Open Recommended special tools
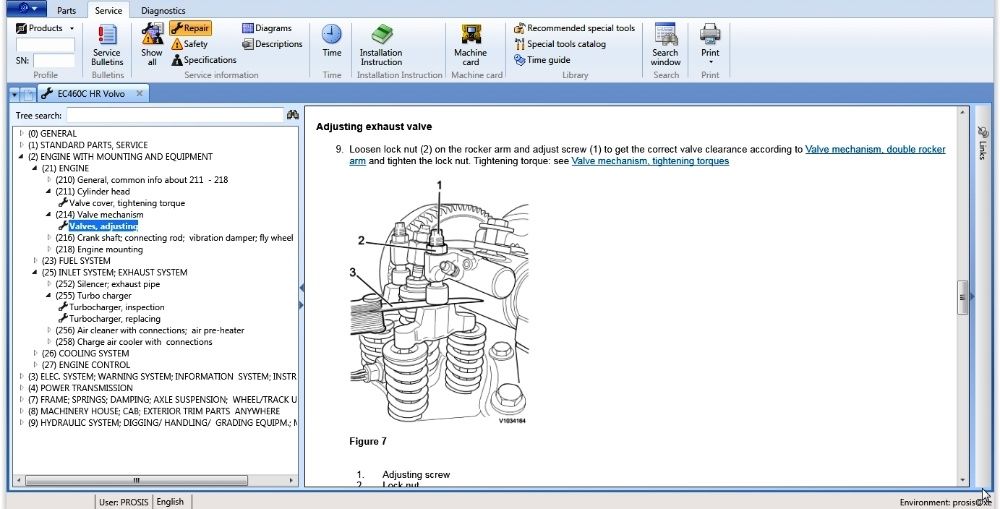1000x509 pixels. point(575,28)
